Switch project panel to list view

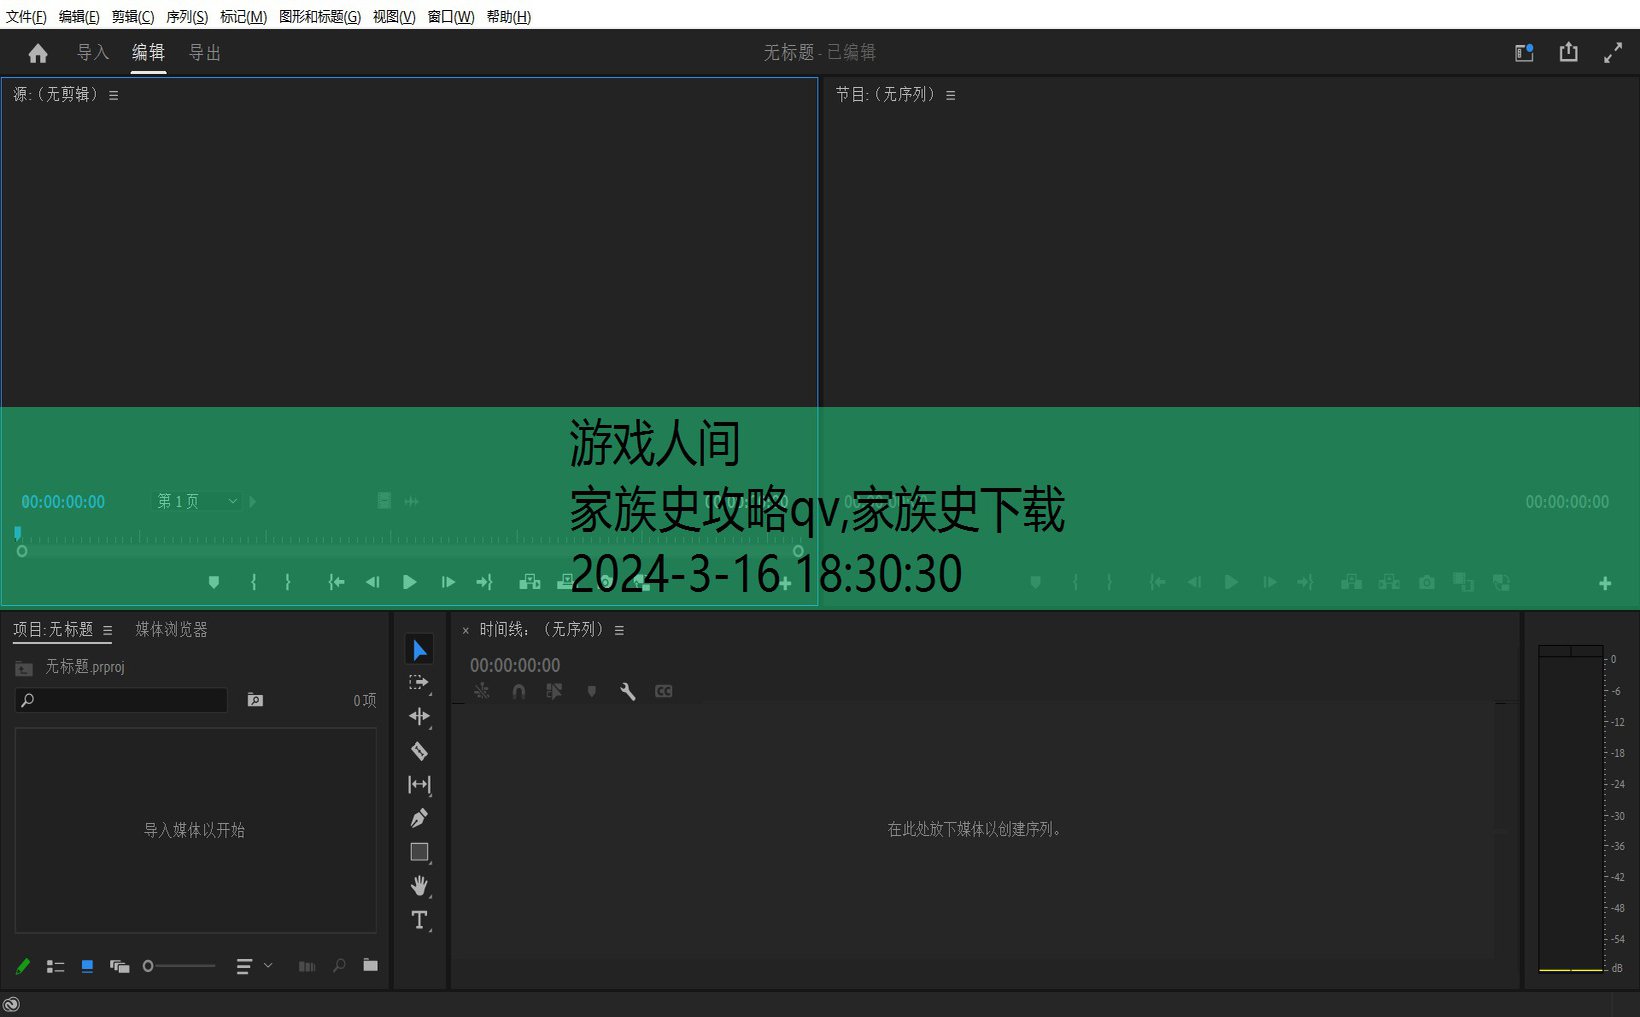tap(56, 966)
